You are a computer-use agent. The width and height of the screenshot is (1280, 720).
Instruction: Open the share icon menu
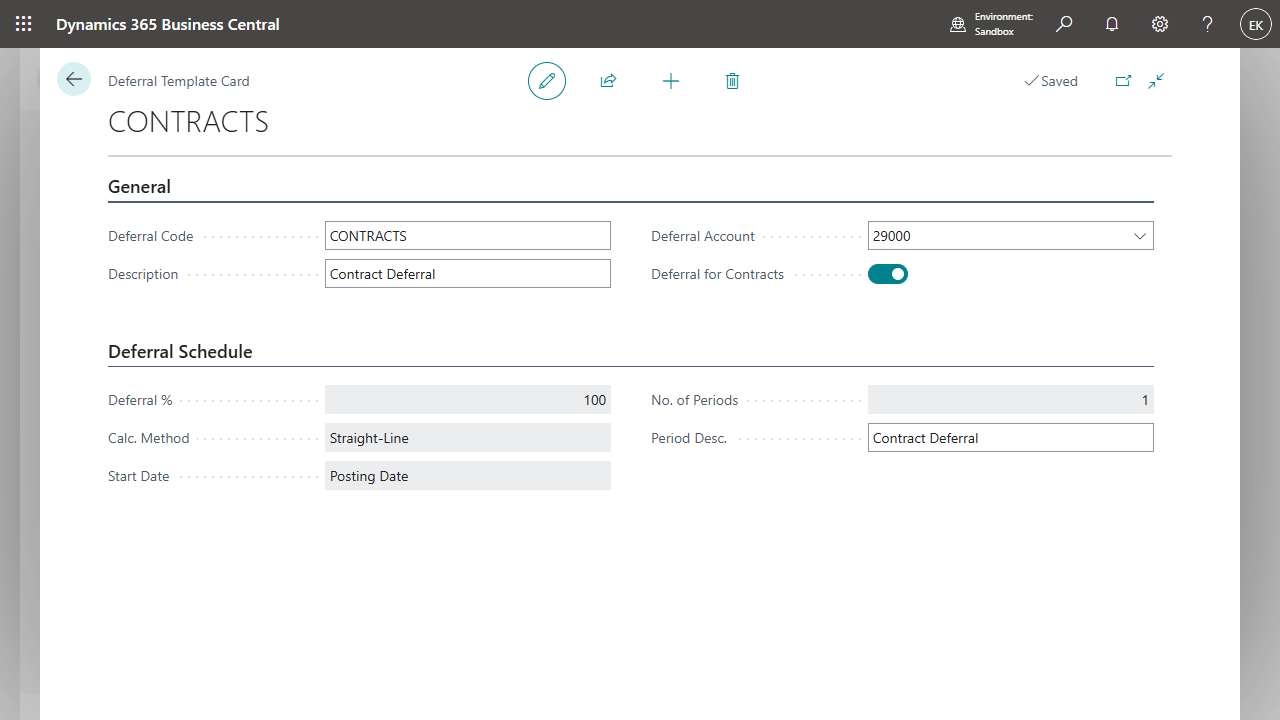(608, 81)
